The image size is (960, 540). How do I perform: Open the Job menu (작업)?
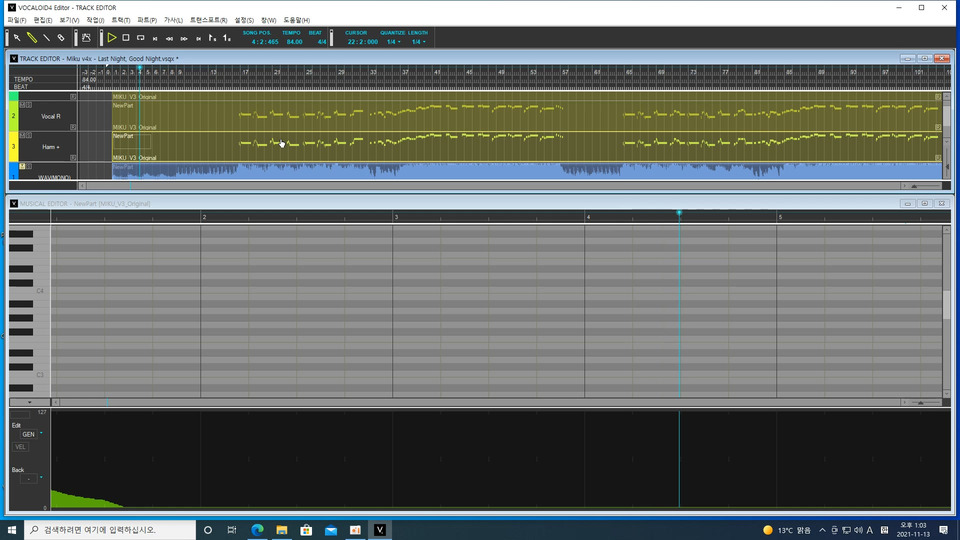click(x=96, y=20)
